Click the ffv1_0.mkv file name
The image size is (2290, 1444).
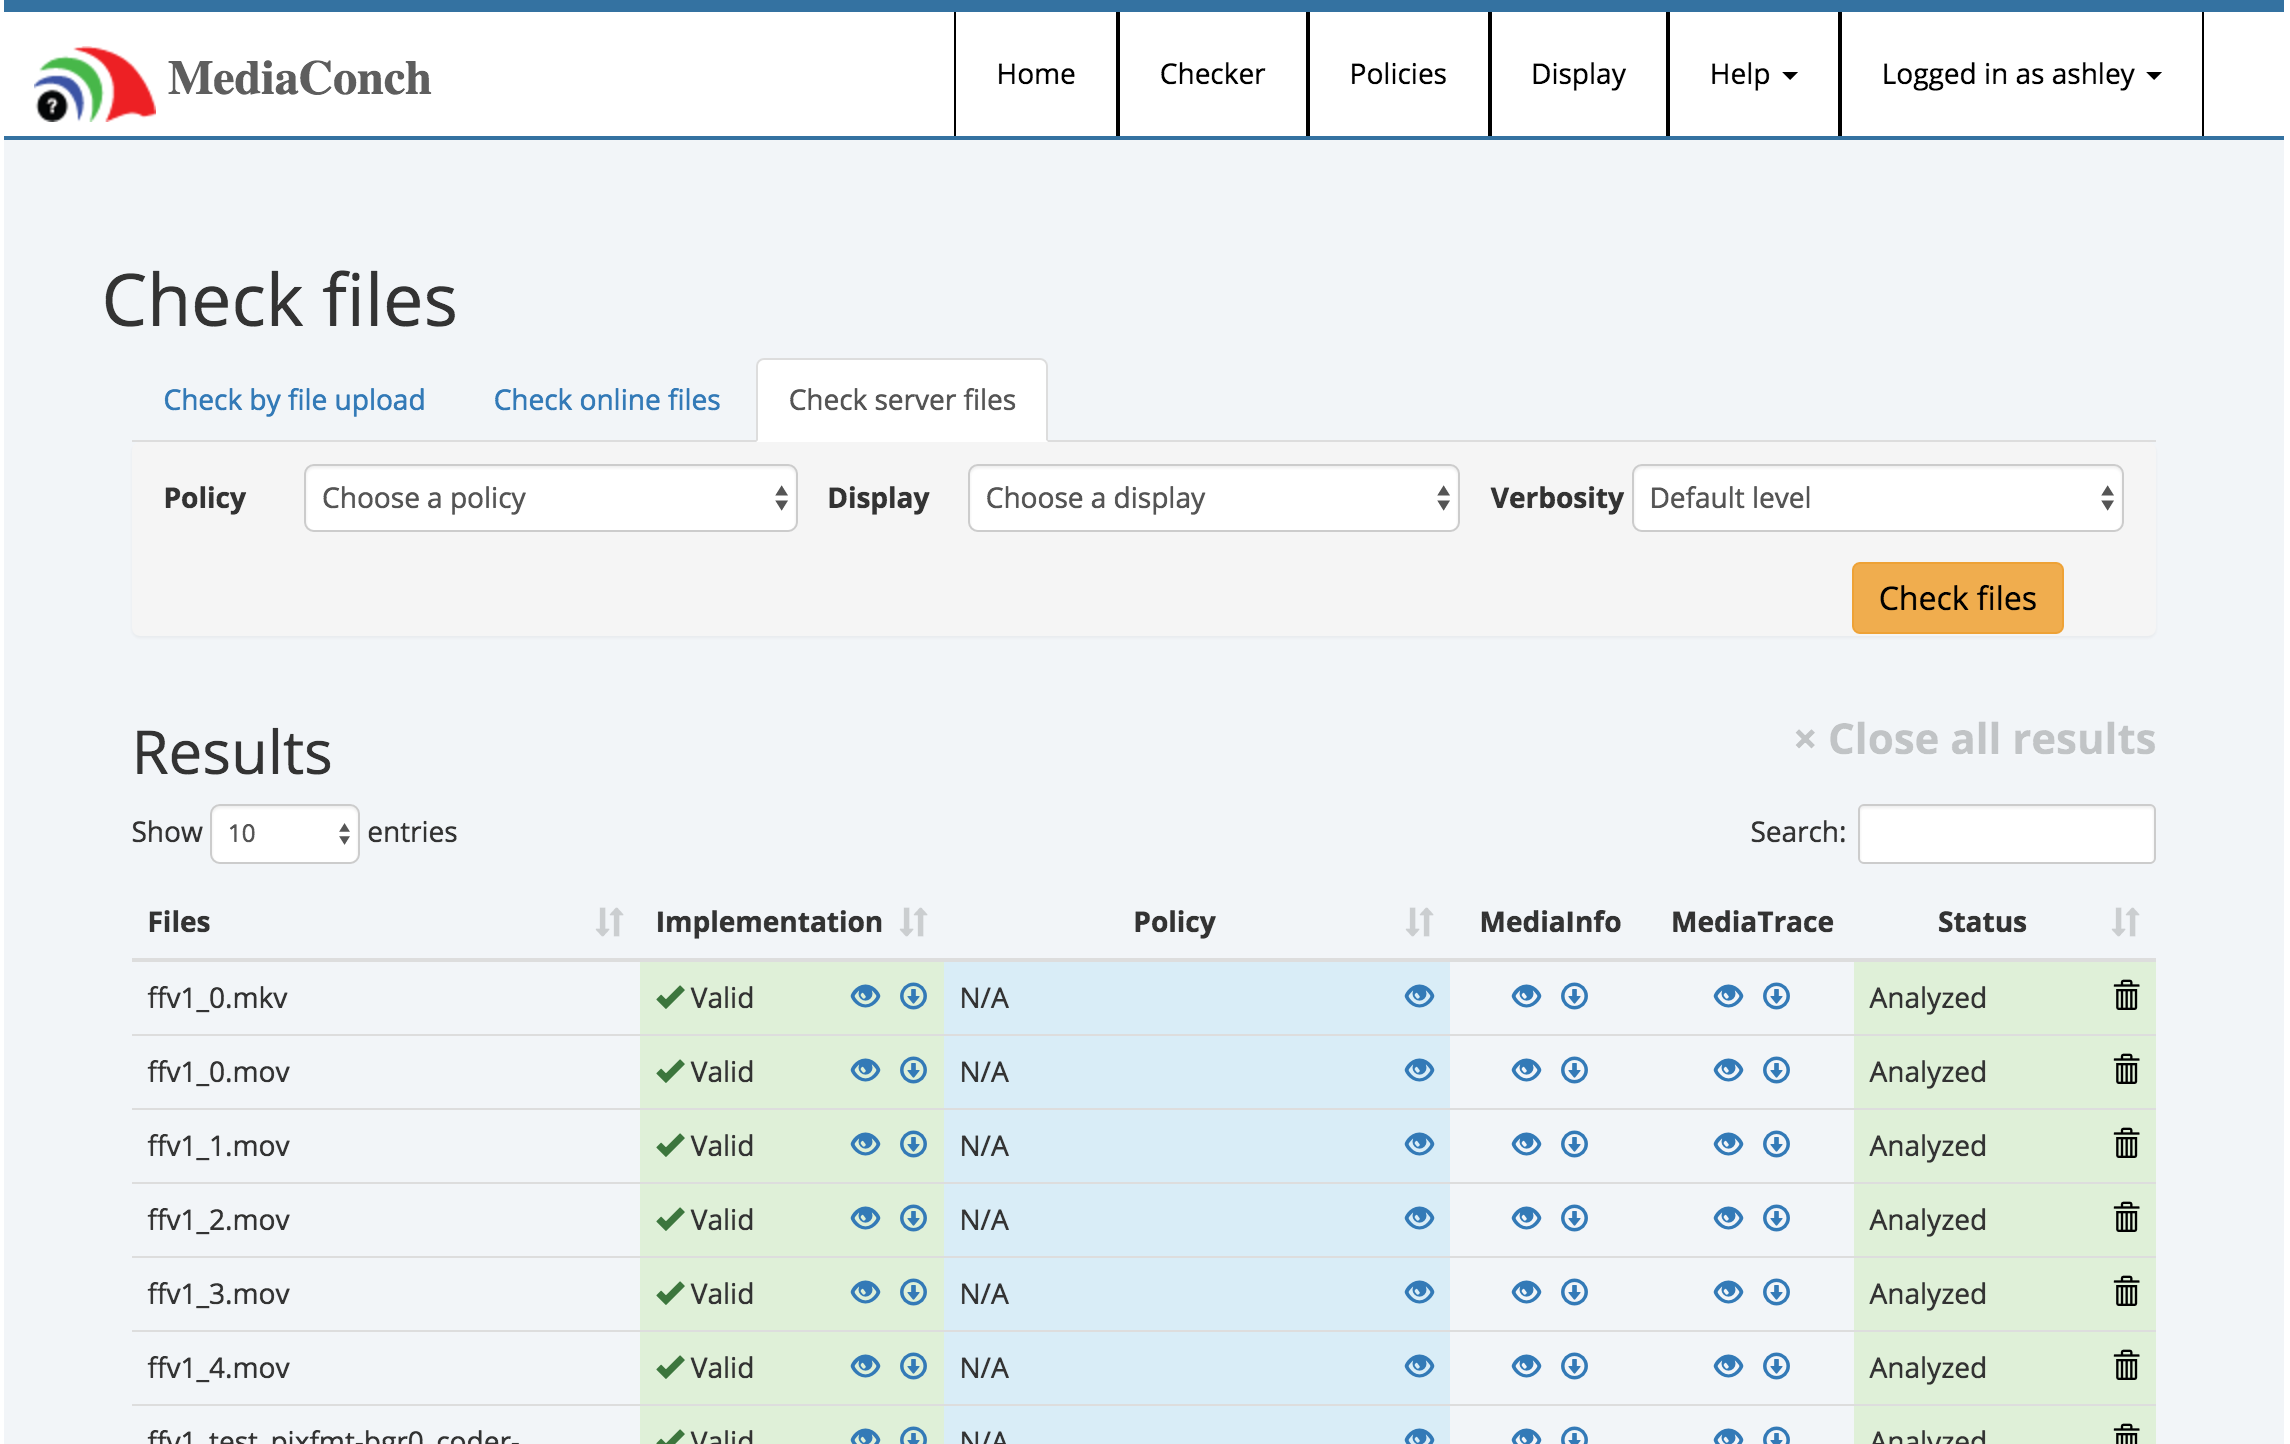click(218, 997)
